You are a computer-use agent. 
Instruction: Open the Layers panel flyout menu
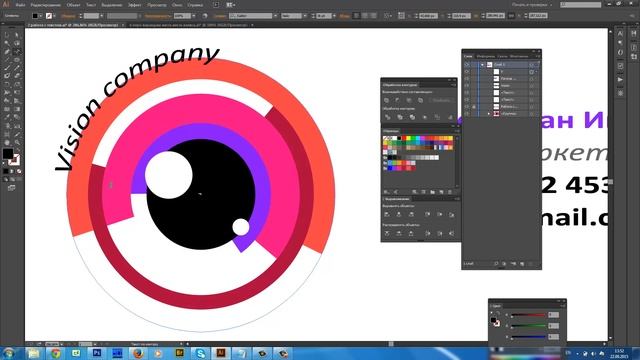[539, 56]
